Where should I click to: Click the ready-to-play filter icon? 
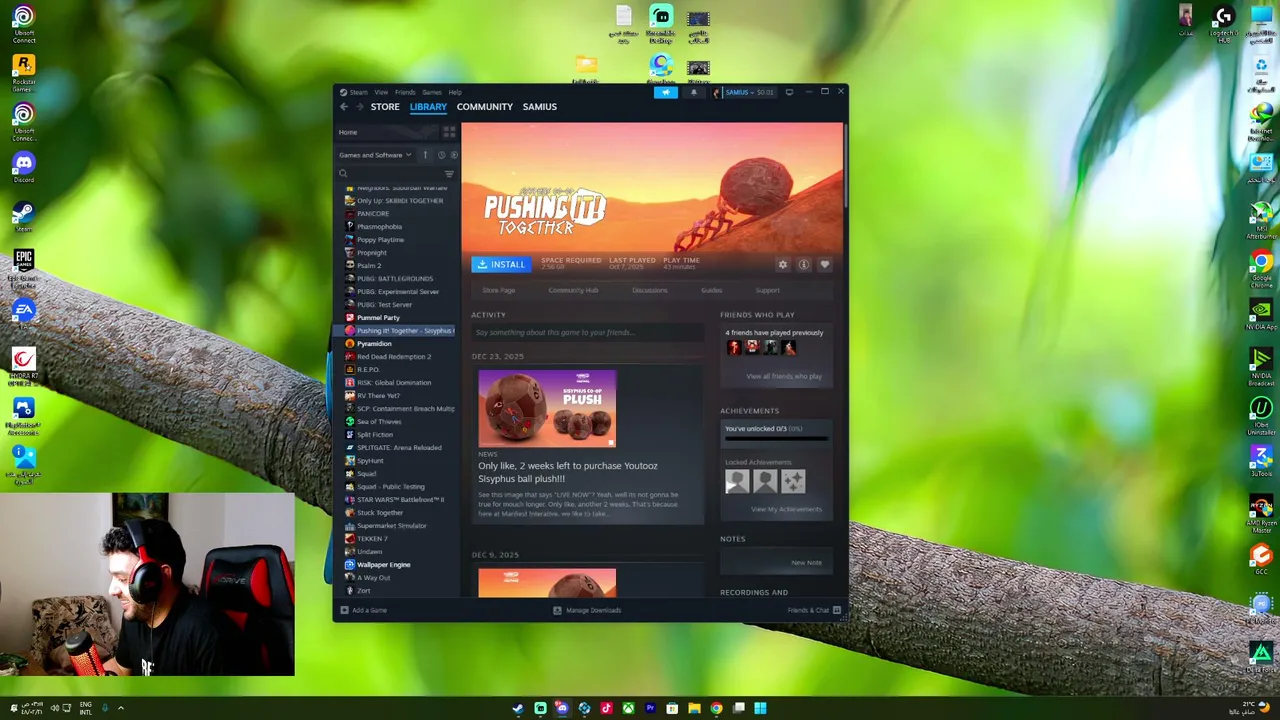pos(454,155)
